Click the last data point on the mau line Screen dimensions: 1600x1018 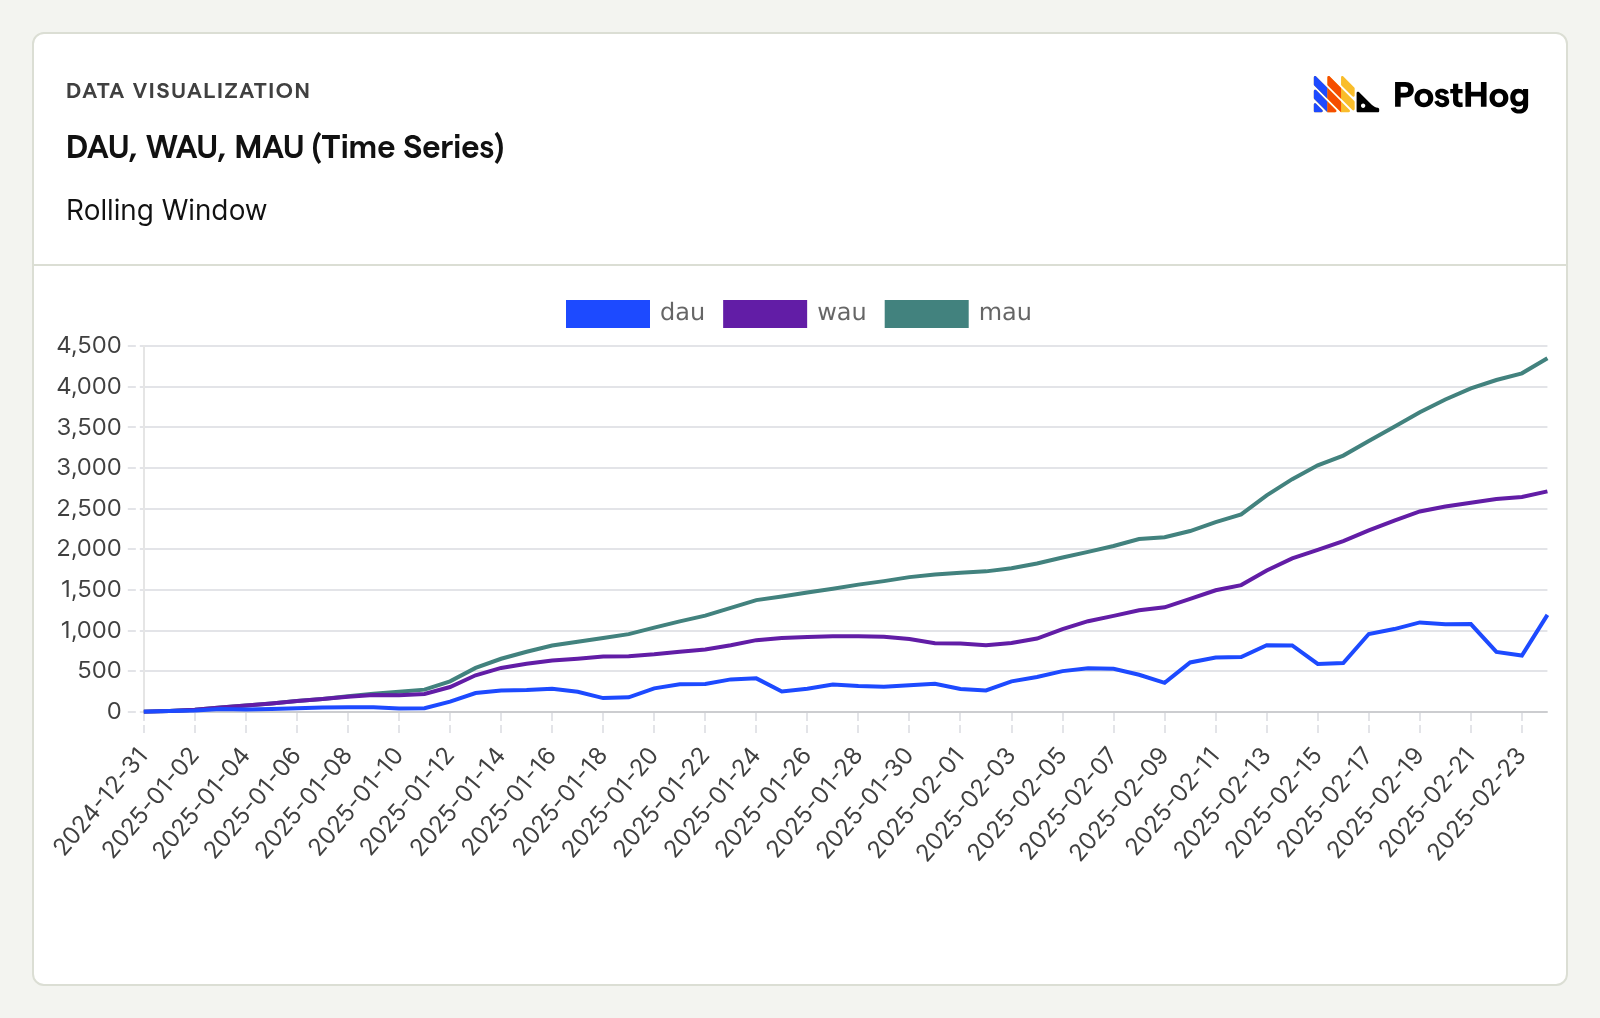point(1546,358)
